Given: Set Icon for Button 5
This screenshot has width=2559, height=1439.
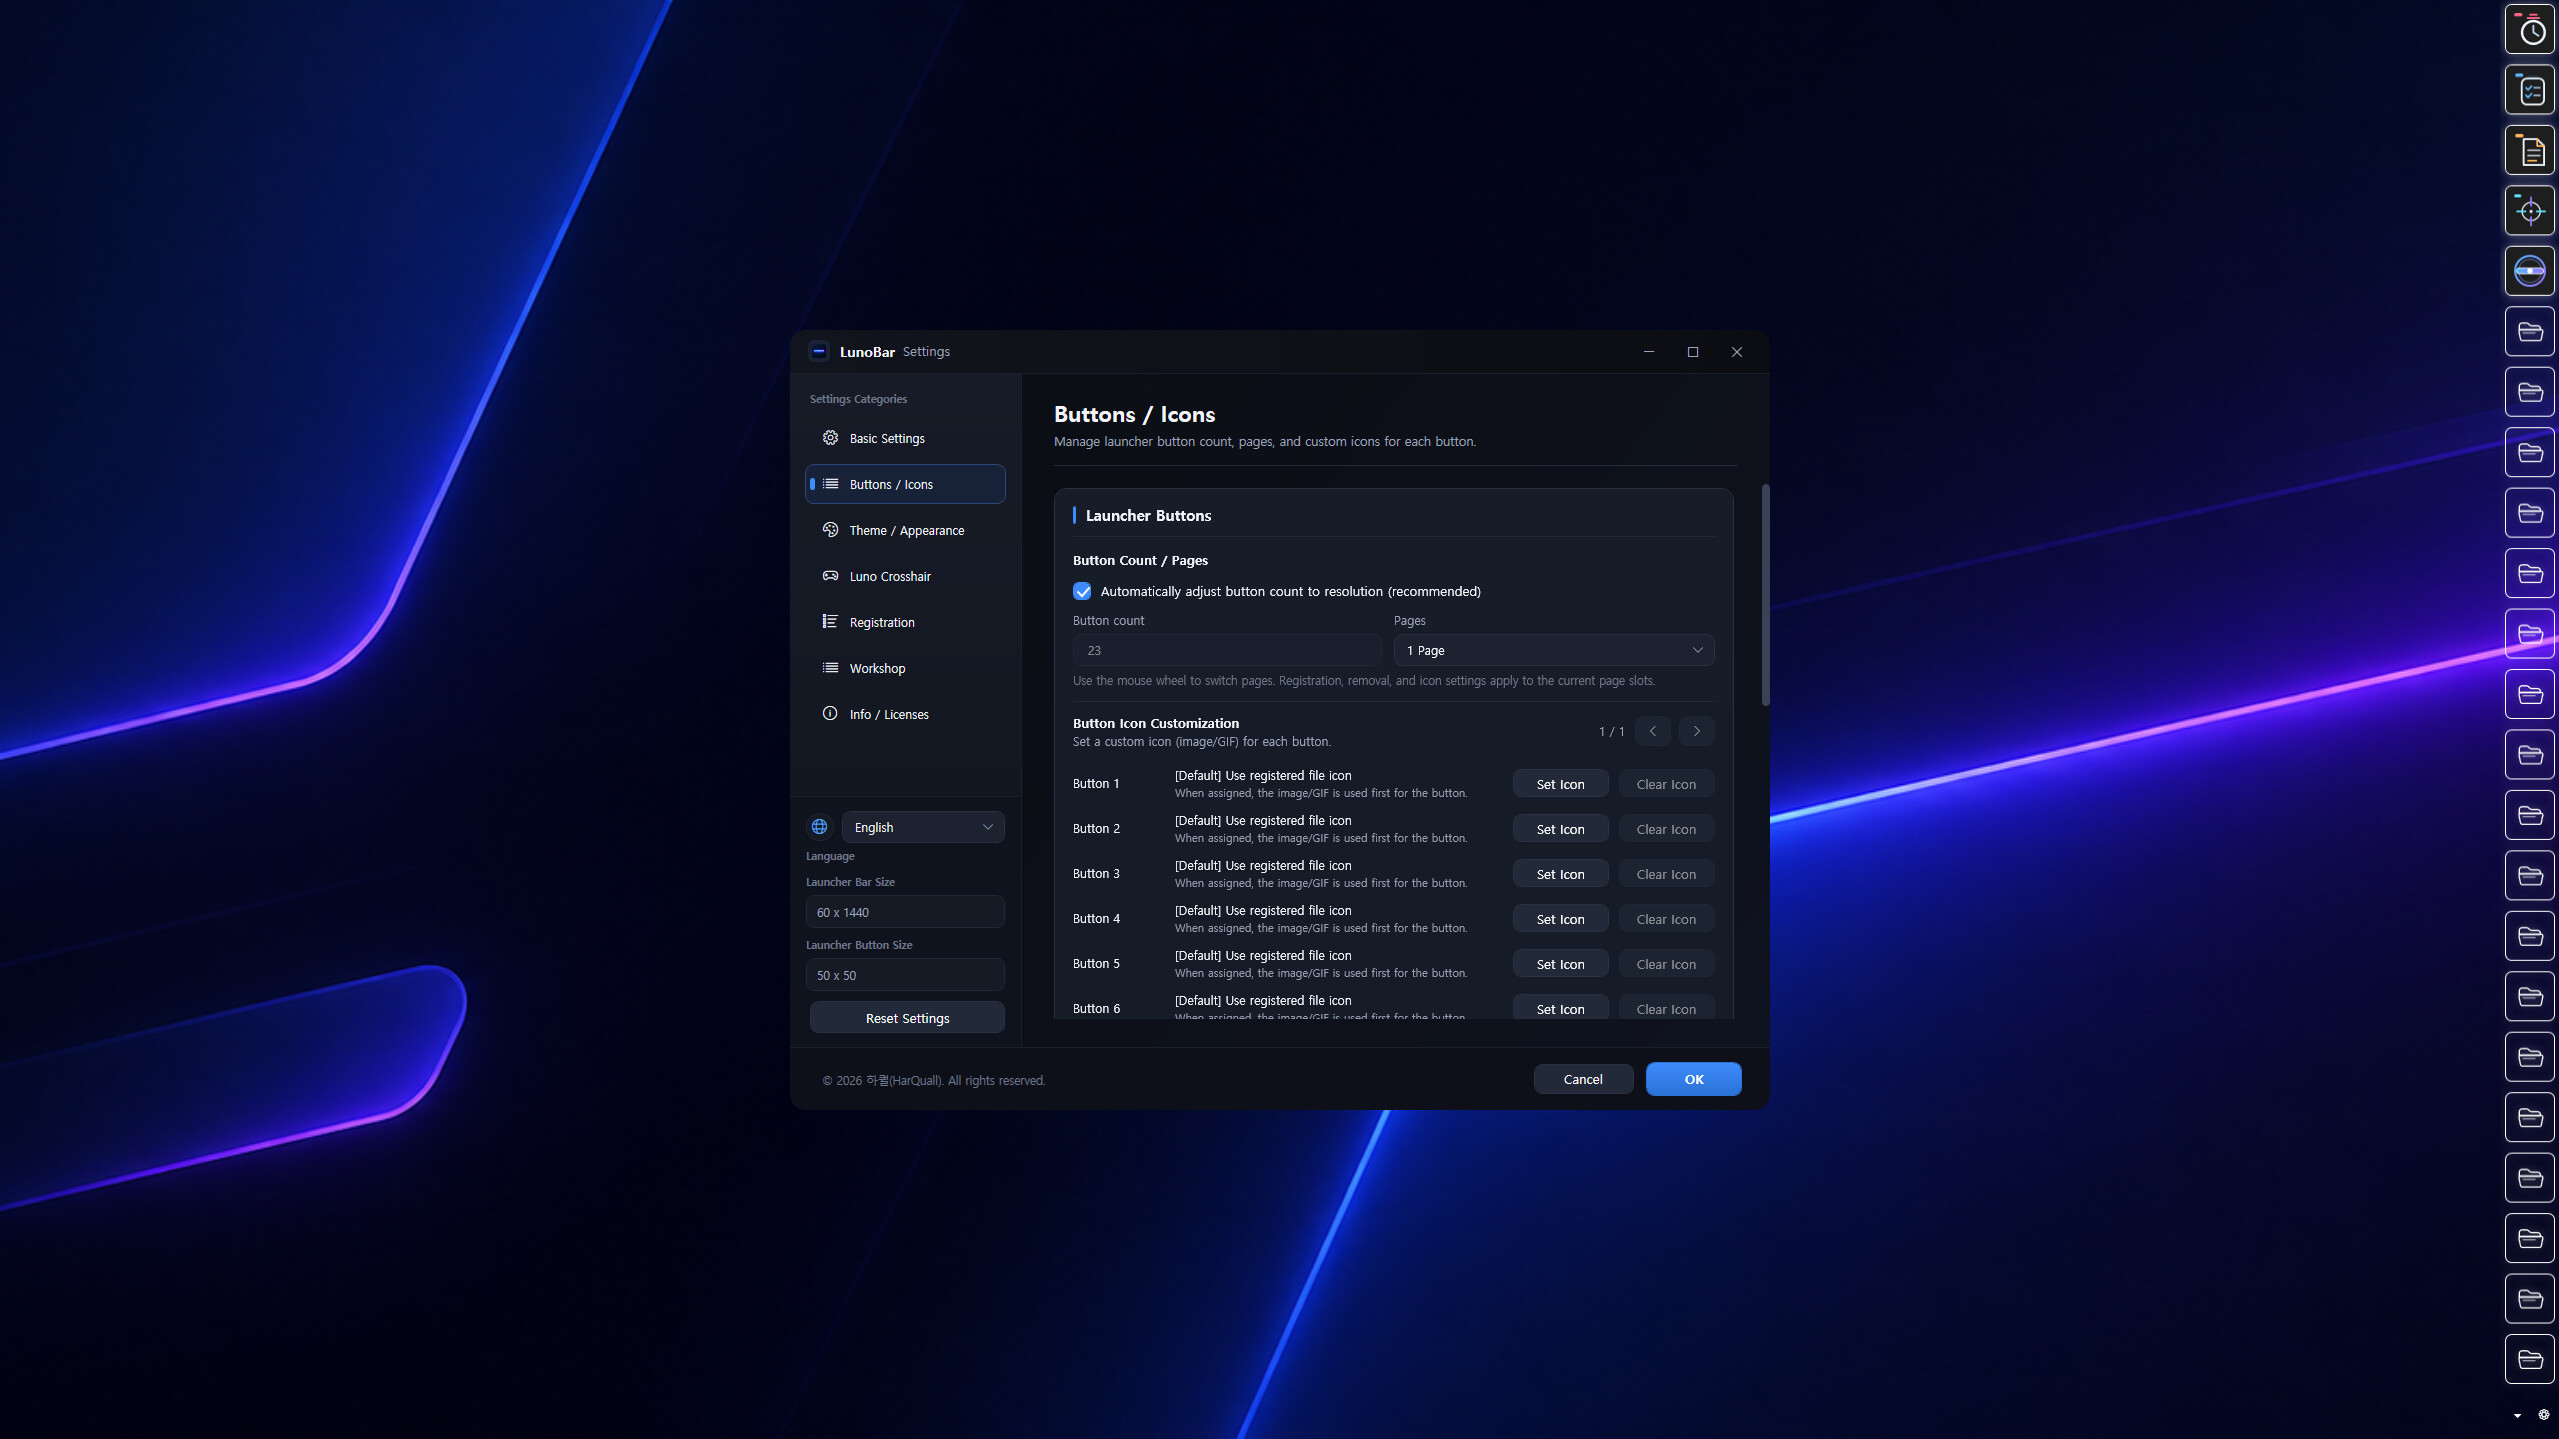Looking at the screenshot, I should coord(1560,964).
